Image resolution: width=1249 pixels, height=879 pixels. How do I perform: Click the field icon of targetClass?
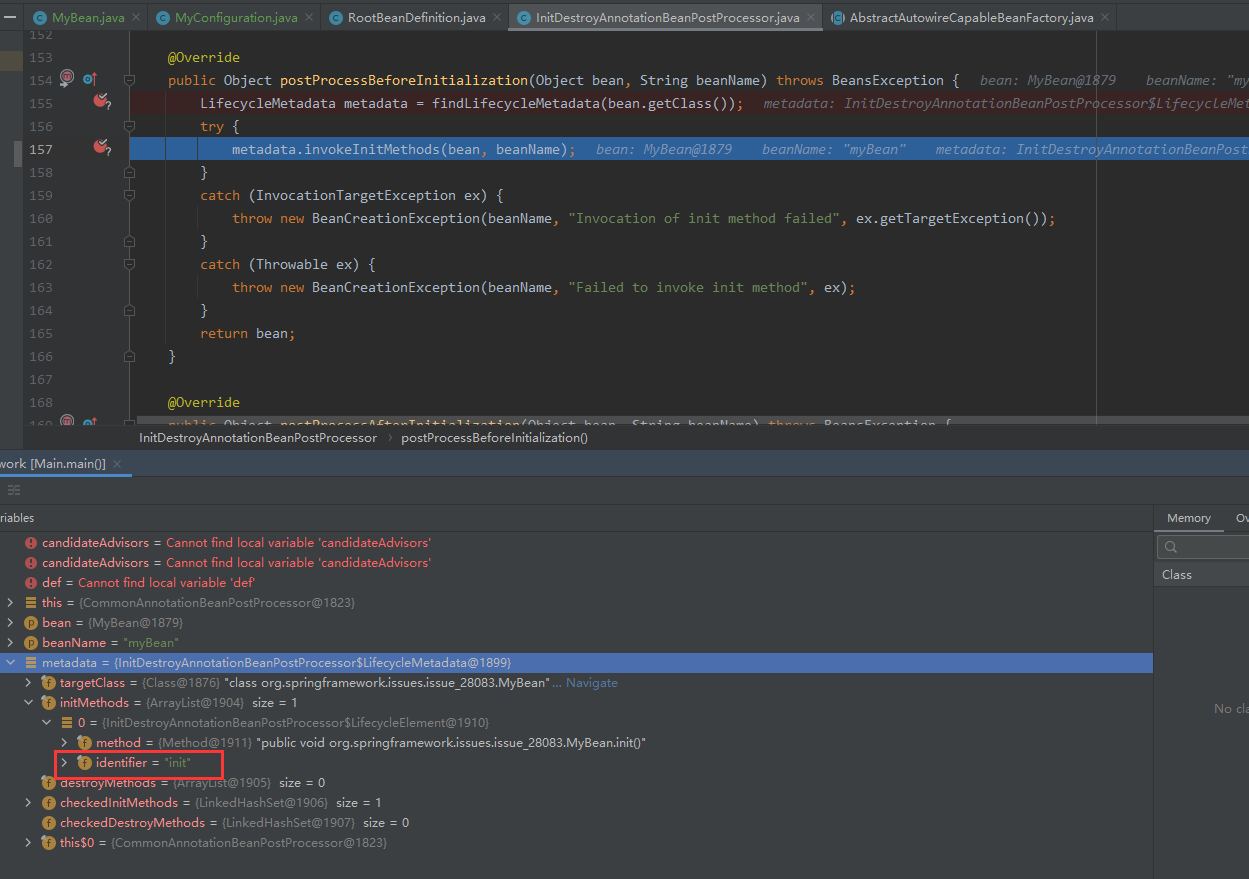click(49, 683)
